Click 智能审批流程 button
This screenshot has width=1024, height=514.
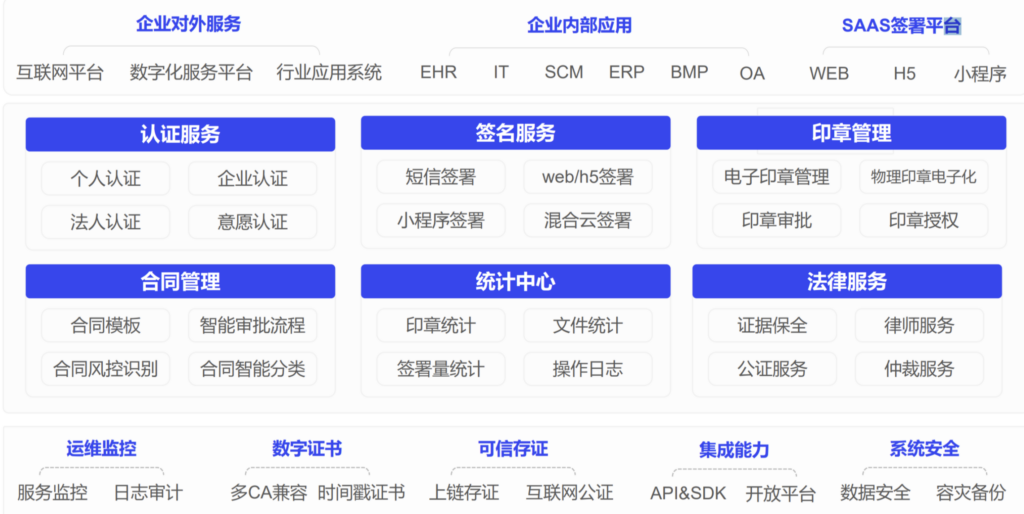coord(252,326)
